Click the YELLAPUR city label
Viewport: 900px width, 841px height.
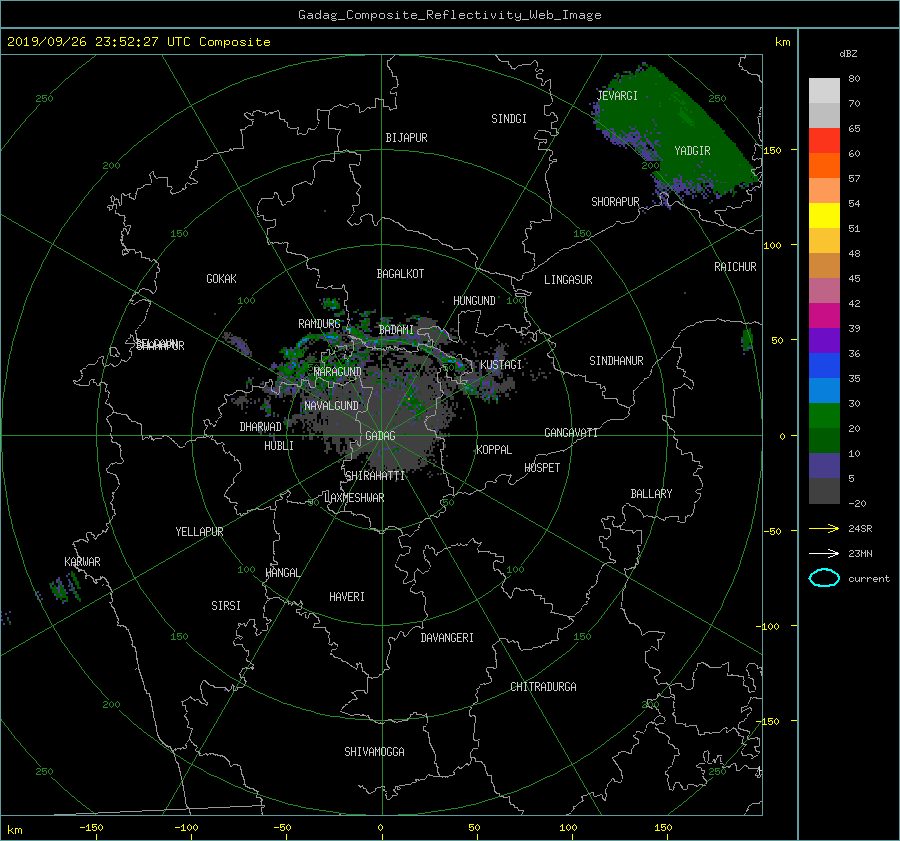(x=199, y=532)
